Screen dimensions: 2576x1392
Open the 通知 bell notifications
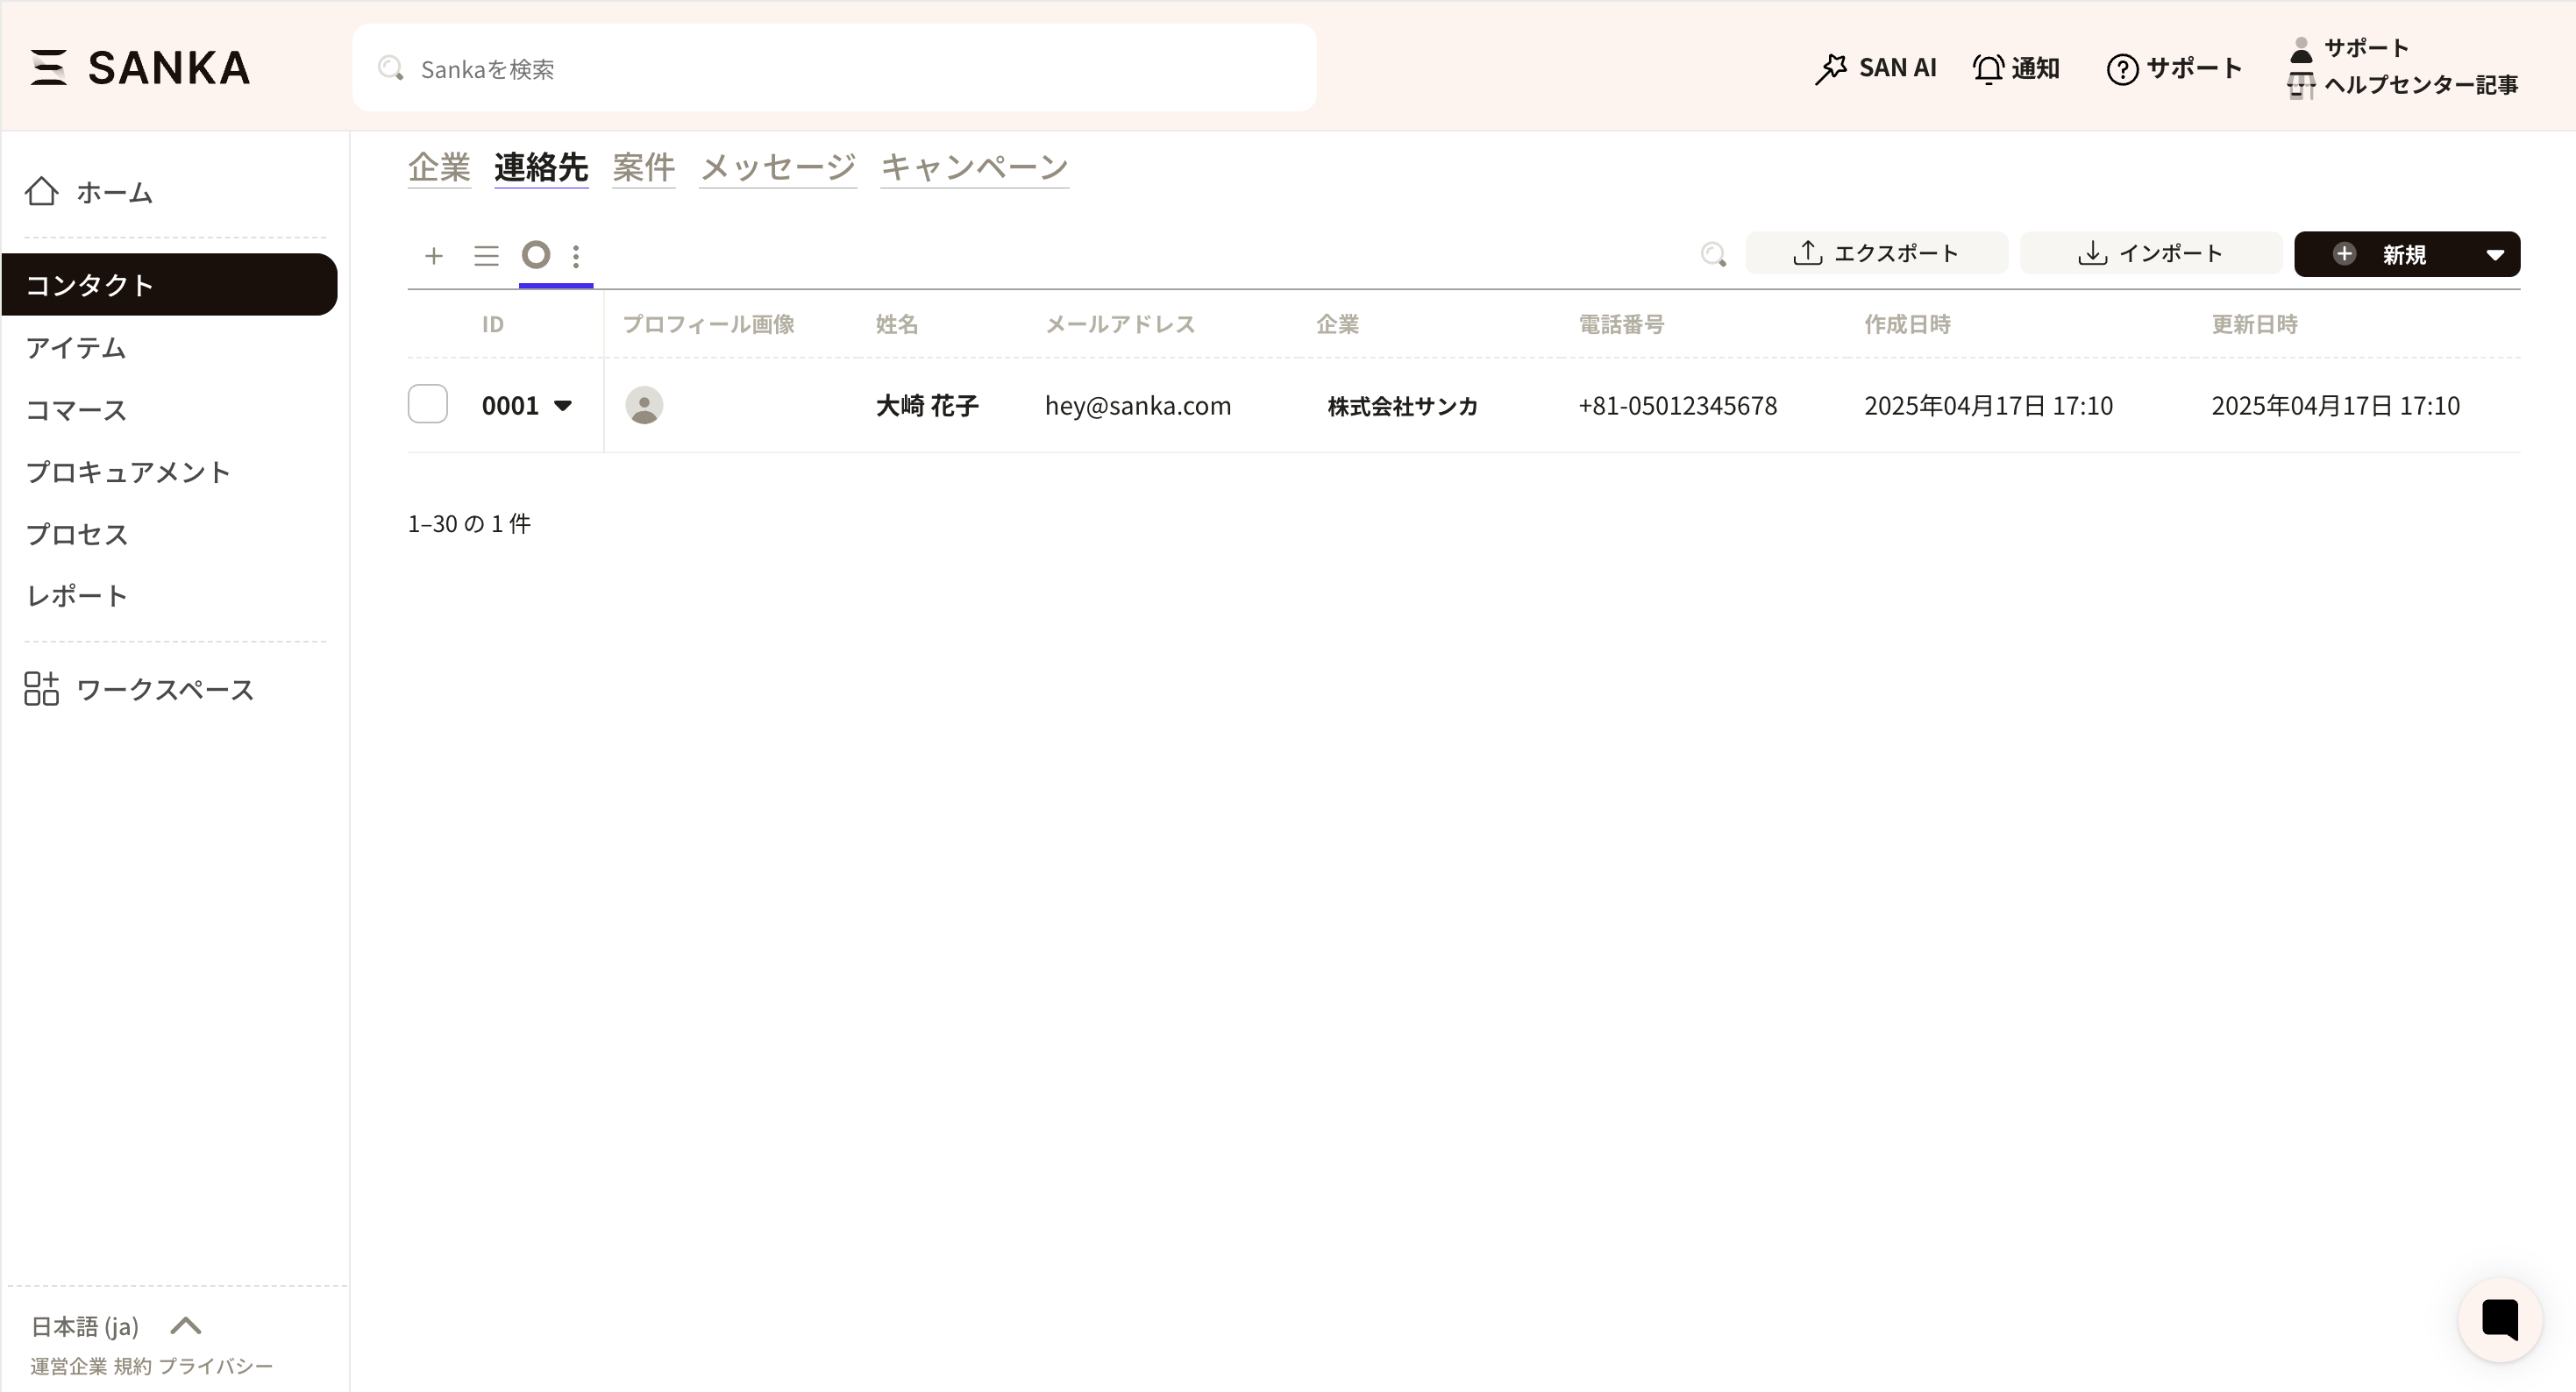[x=2015, y=68]
